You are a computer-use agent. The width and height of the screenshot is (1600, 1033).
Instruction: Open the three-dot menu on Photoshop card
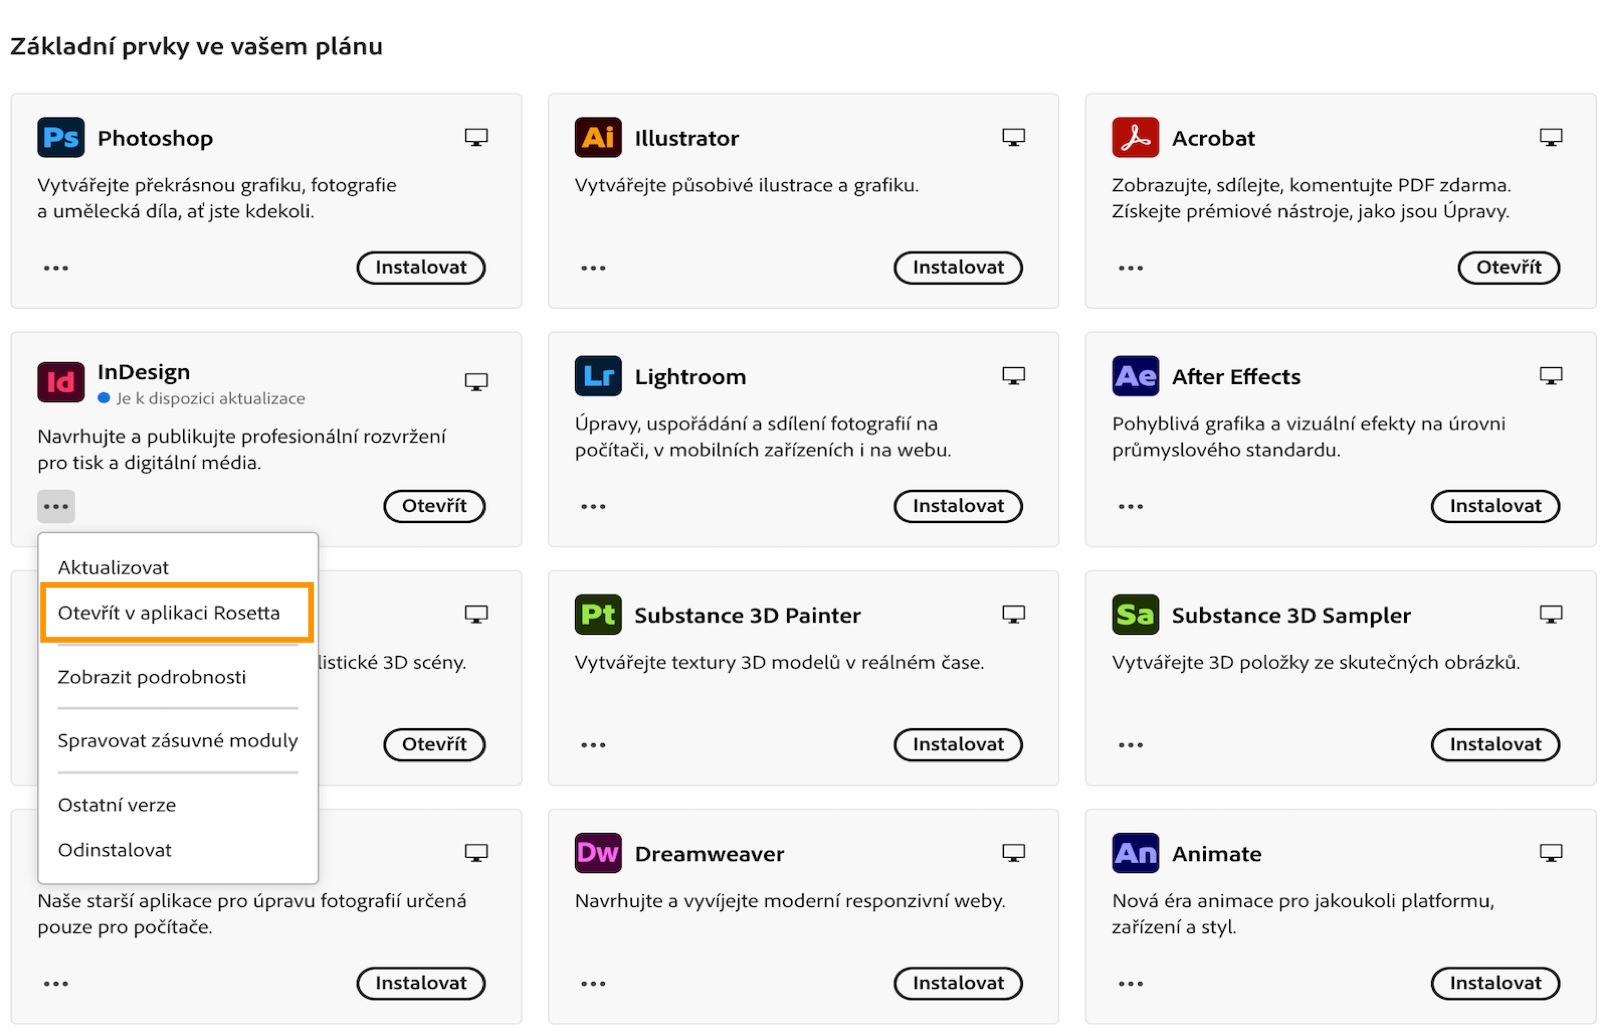coord(56,268)
